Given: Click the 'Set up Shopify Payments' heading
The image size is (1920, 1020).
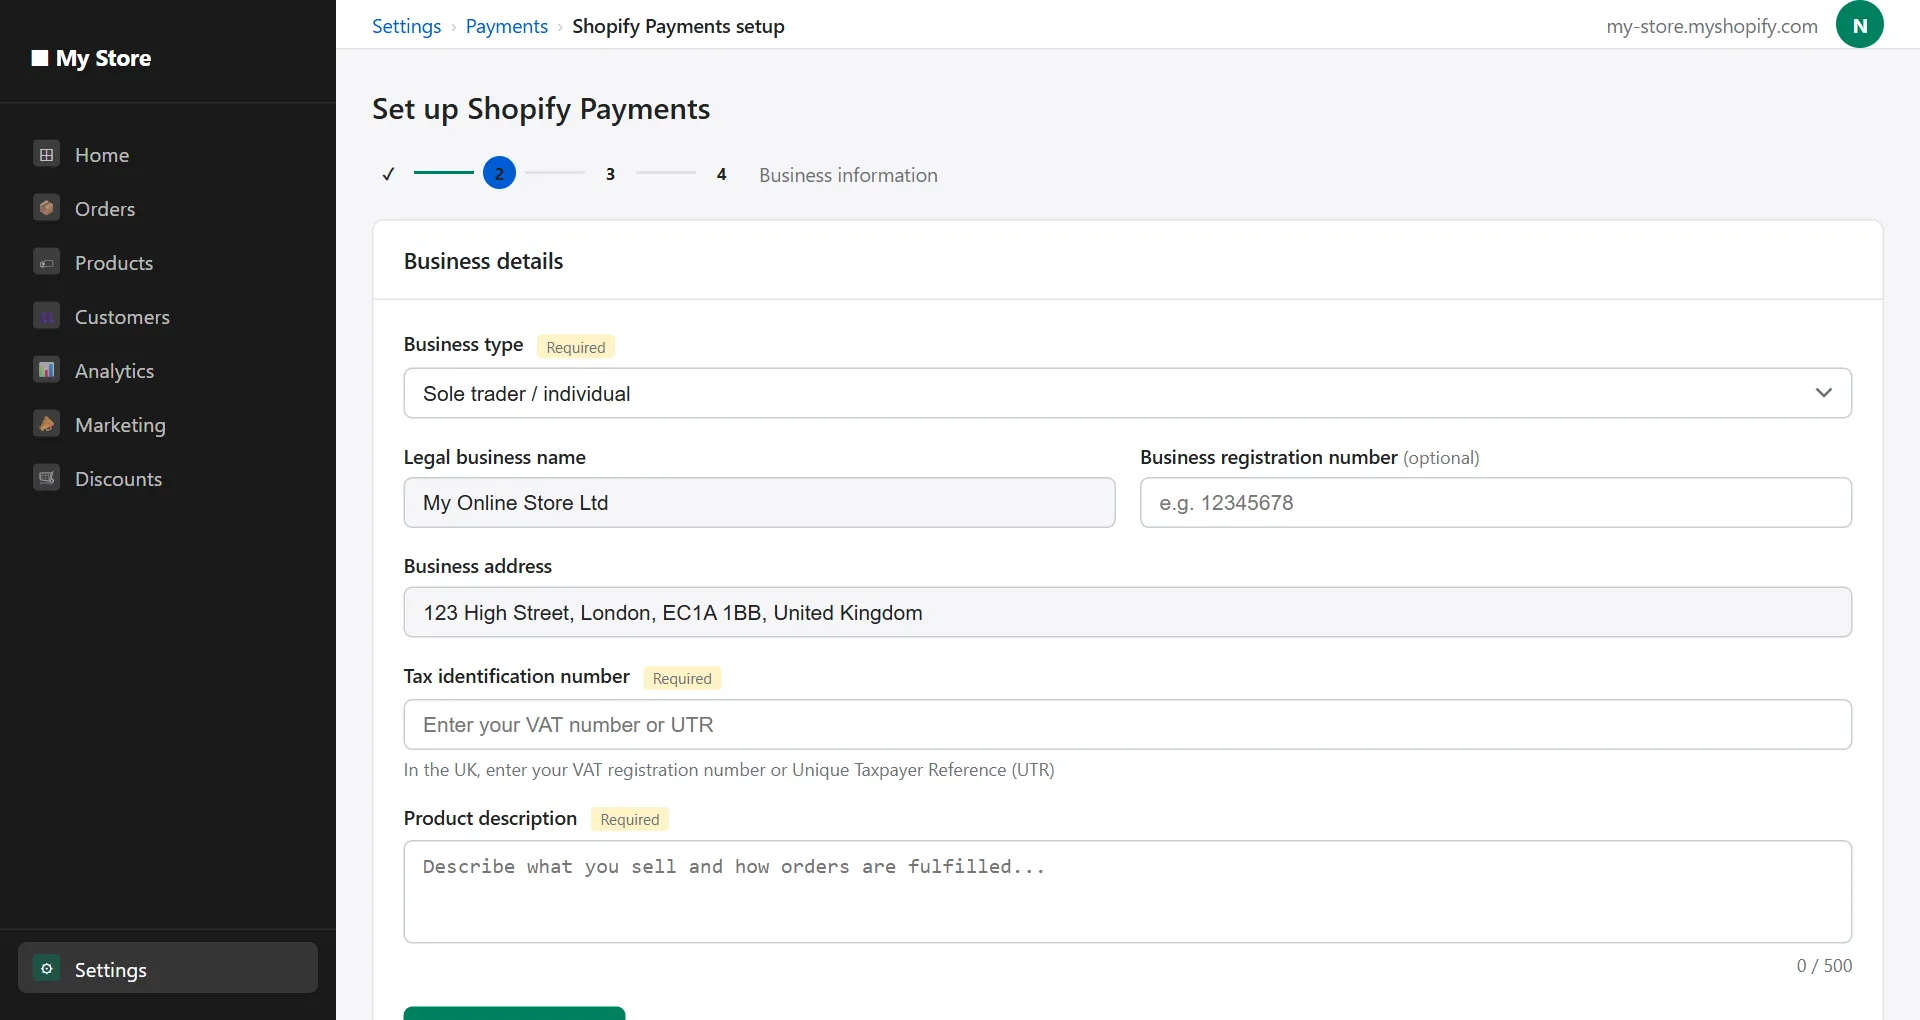Looking at the screenshot, I should pos(541,108).
